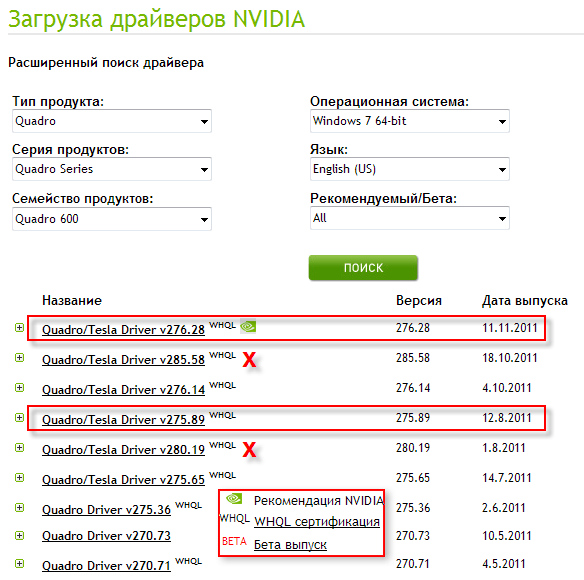Click NVIDIA recommended icon beside v276.28
Viewport: 584px width, 580px height.
248,327
